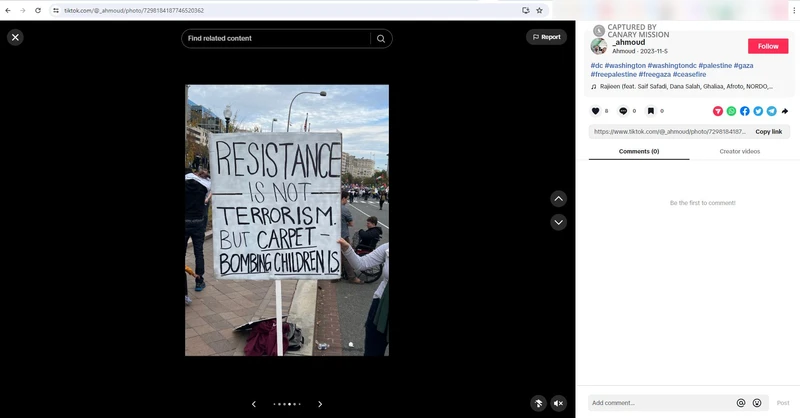Viewport: 800px width, 418px height.
Task: Follow the _ahmoud account
Action: (x=767, y=46)
